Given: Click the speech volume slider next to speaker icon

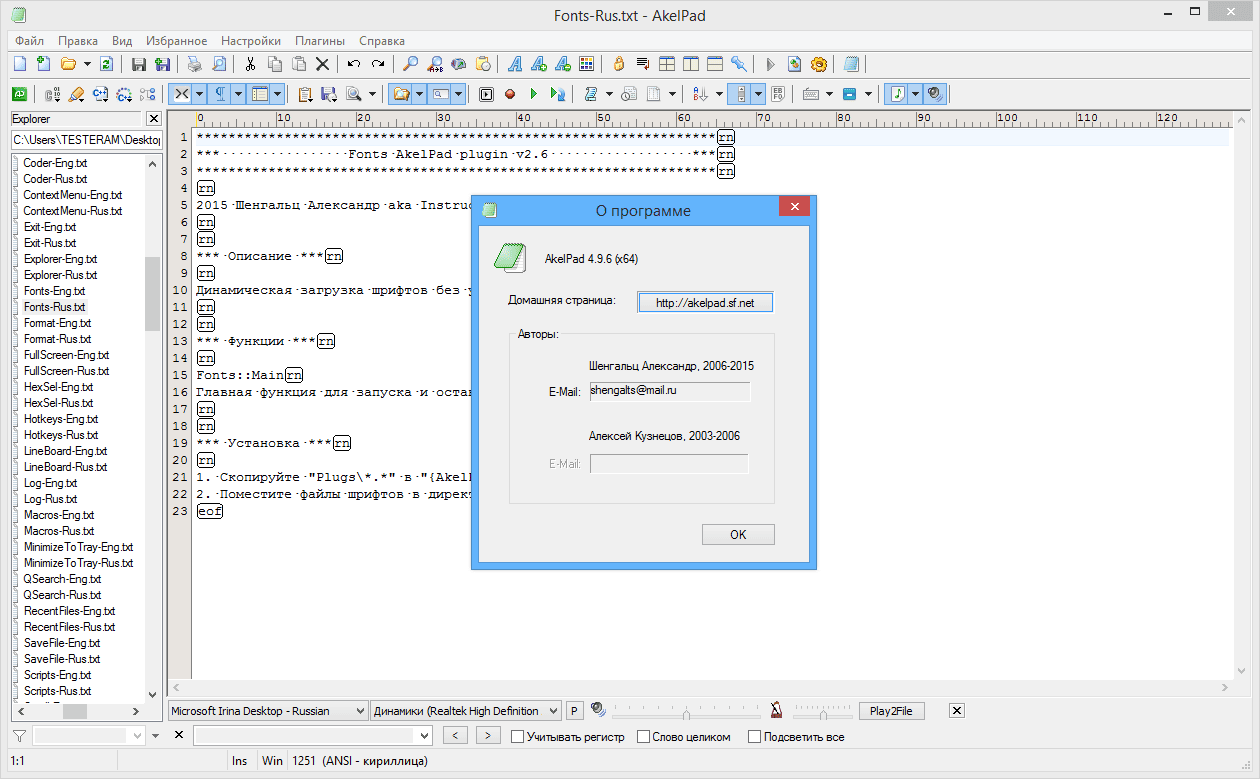Looking at the screenshot, I should [x=685, y=712].
